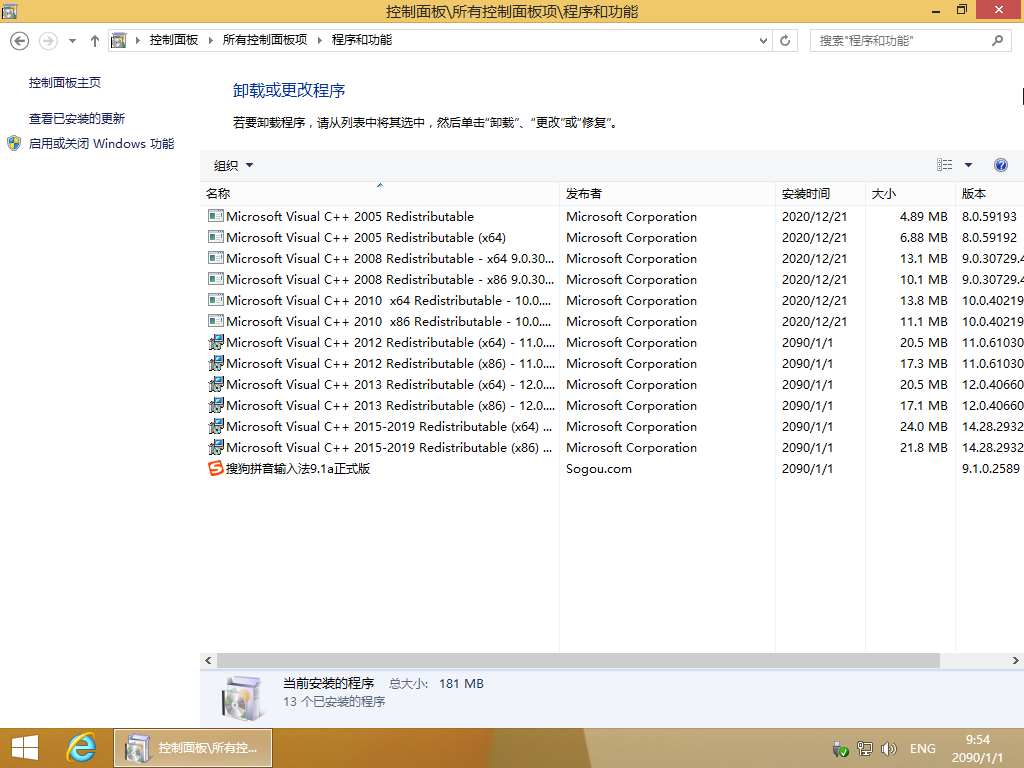Screen dimensions: 1024x768
Task: Sort by 发布者 column header
Action: [x=667, y=193]
